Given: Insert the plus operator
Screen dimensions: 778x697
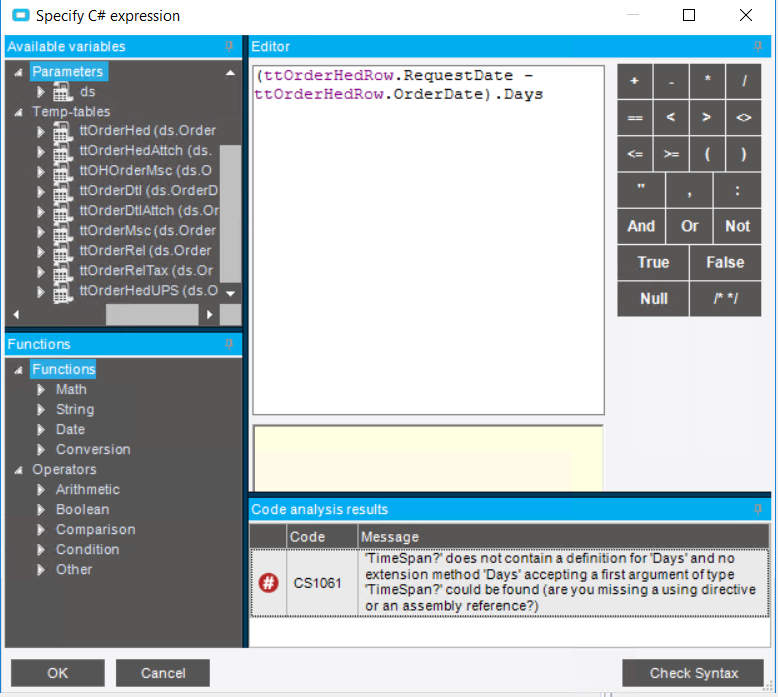Looking at the screenshot, I should coord(635,81).
